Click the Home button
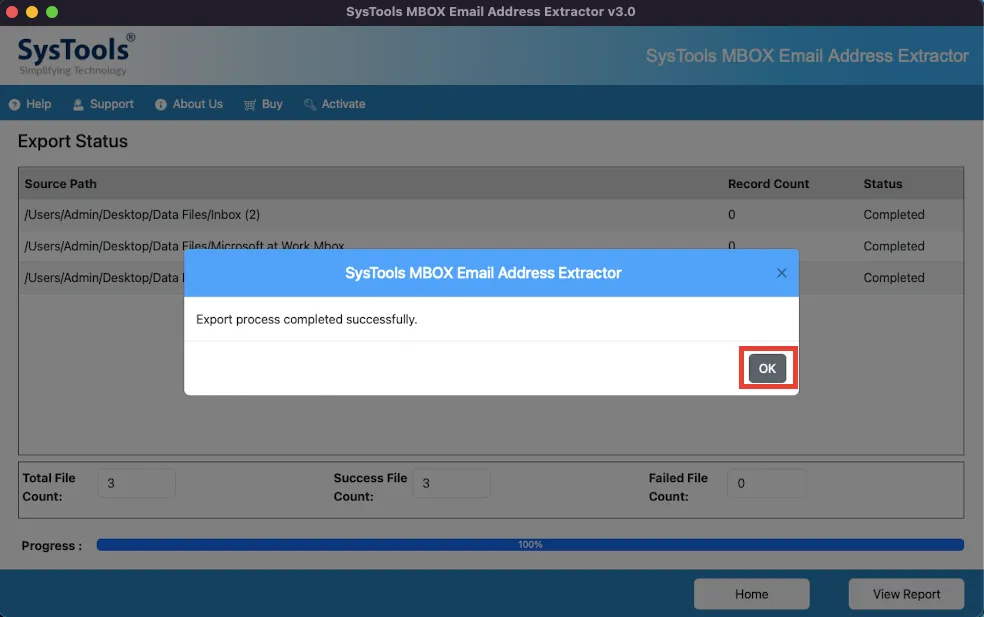This screenshot has width=984, height=617. pyautogui.click(x=751, y=594)
